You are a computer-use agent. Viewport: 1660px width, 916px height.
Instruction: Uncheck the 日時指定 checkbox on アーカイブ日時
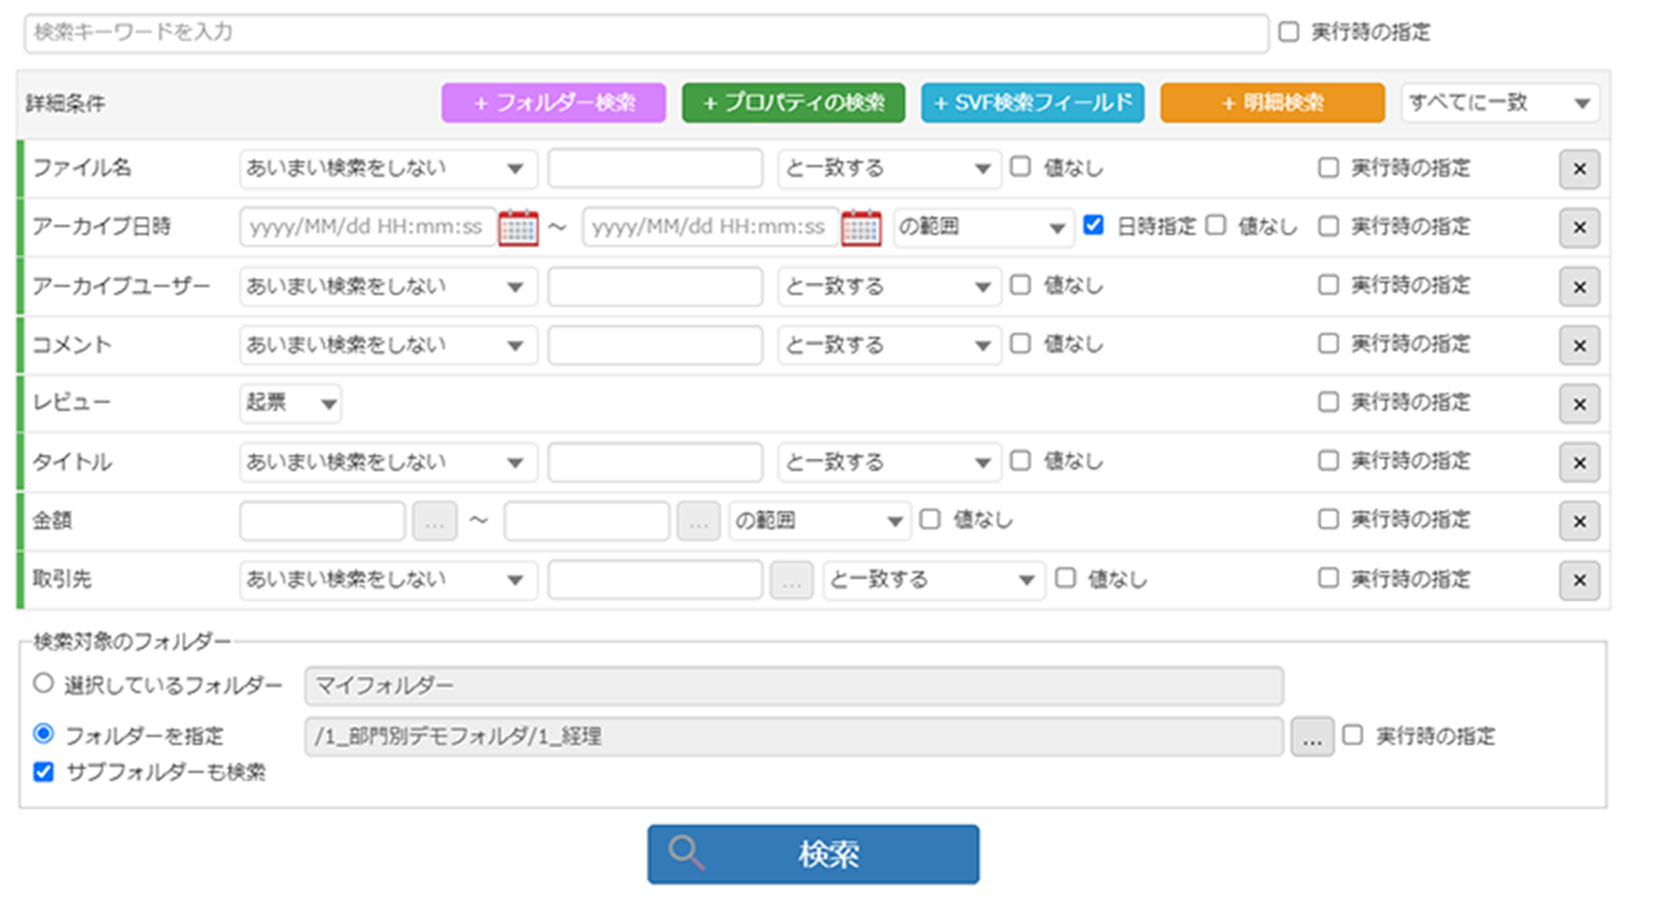point(1095,227)
